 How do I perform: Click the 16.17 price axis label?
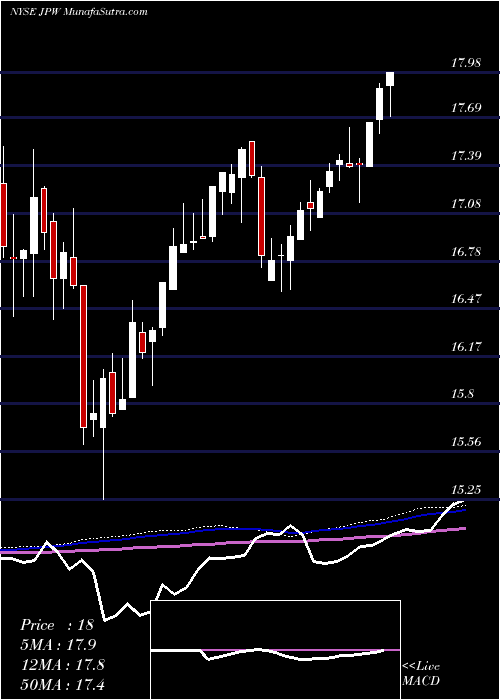pos(466,346)
